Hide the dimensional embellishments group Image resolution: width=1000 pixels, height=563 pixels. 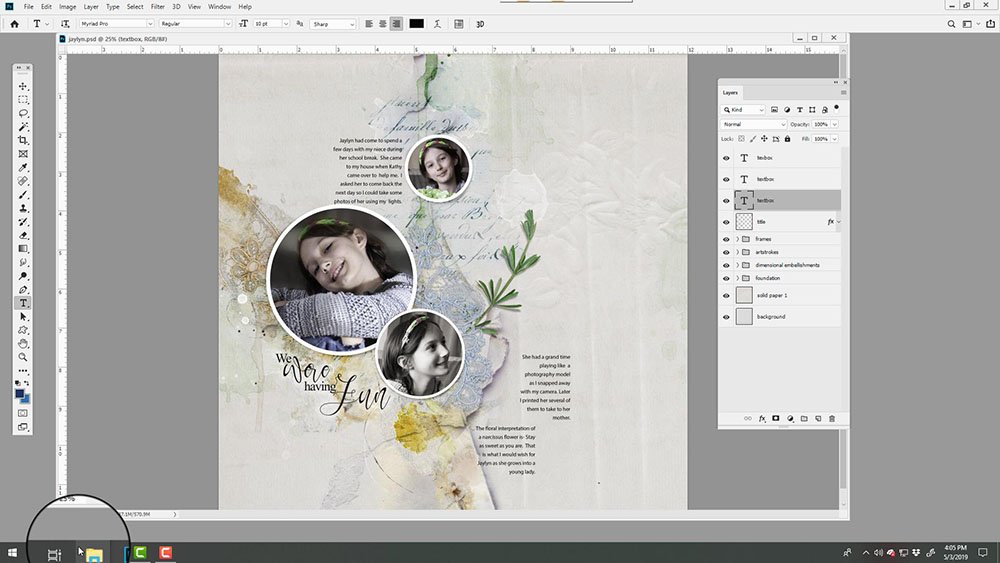[x=726, y=265]
